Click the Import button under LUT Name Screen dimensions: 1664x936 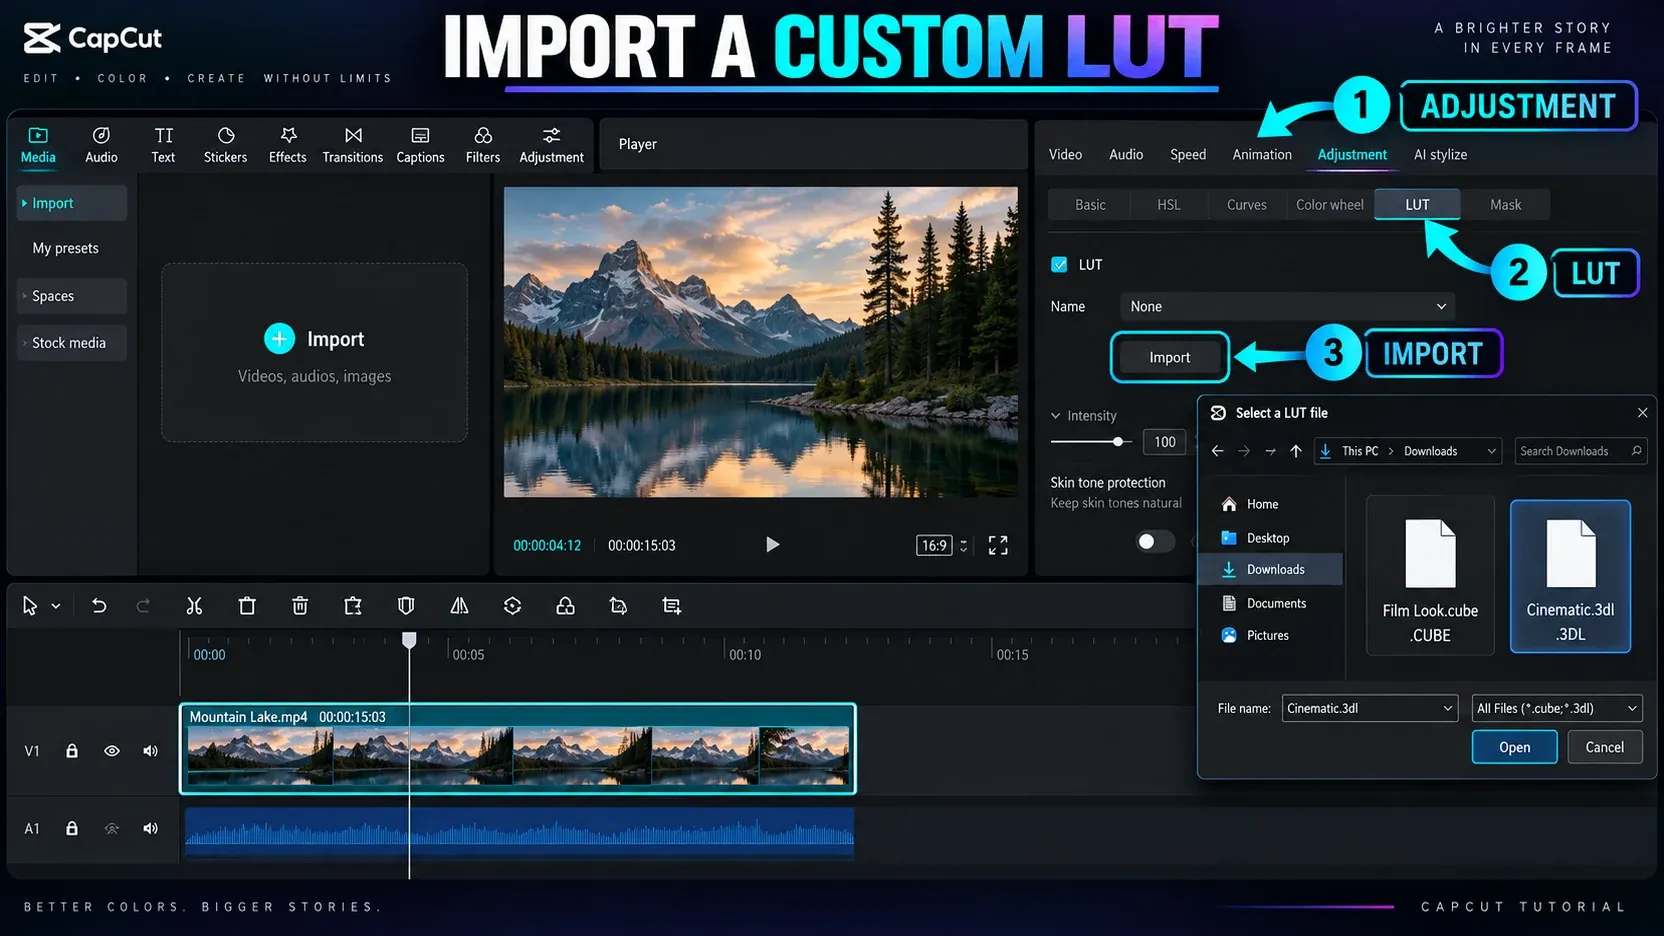point(1169,357)
